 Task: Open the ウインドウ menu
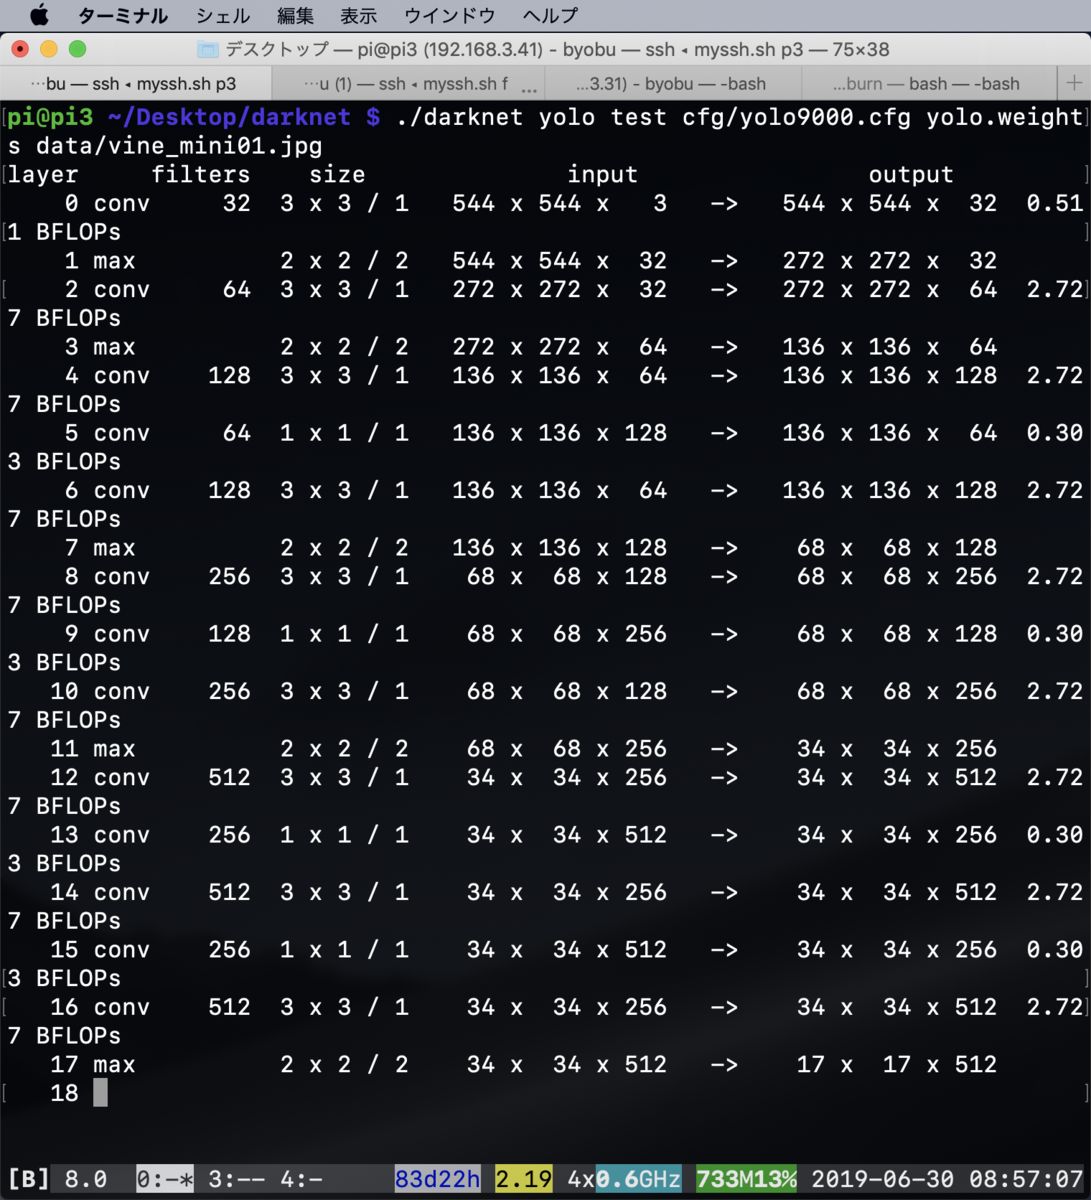[x=450, y=16]
